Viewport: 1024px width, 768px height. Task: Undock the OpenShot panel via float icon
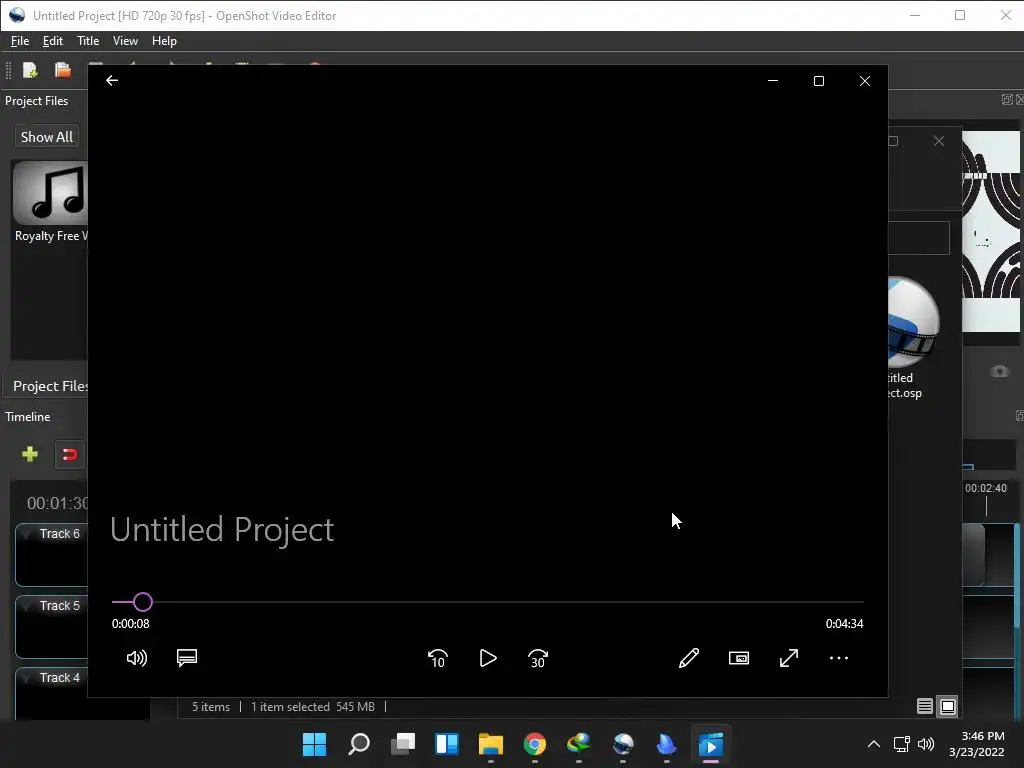(1007, 99)
